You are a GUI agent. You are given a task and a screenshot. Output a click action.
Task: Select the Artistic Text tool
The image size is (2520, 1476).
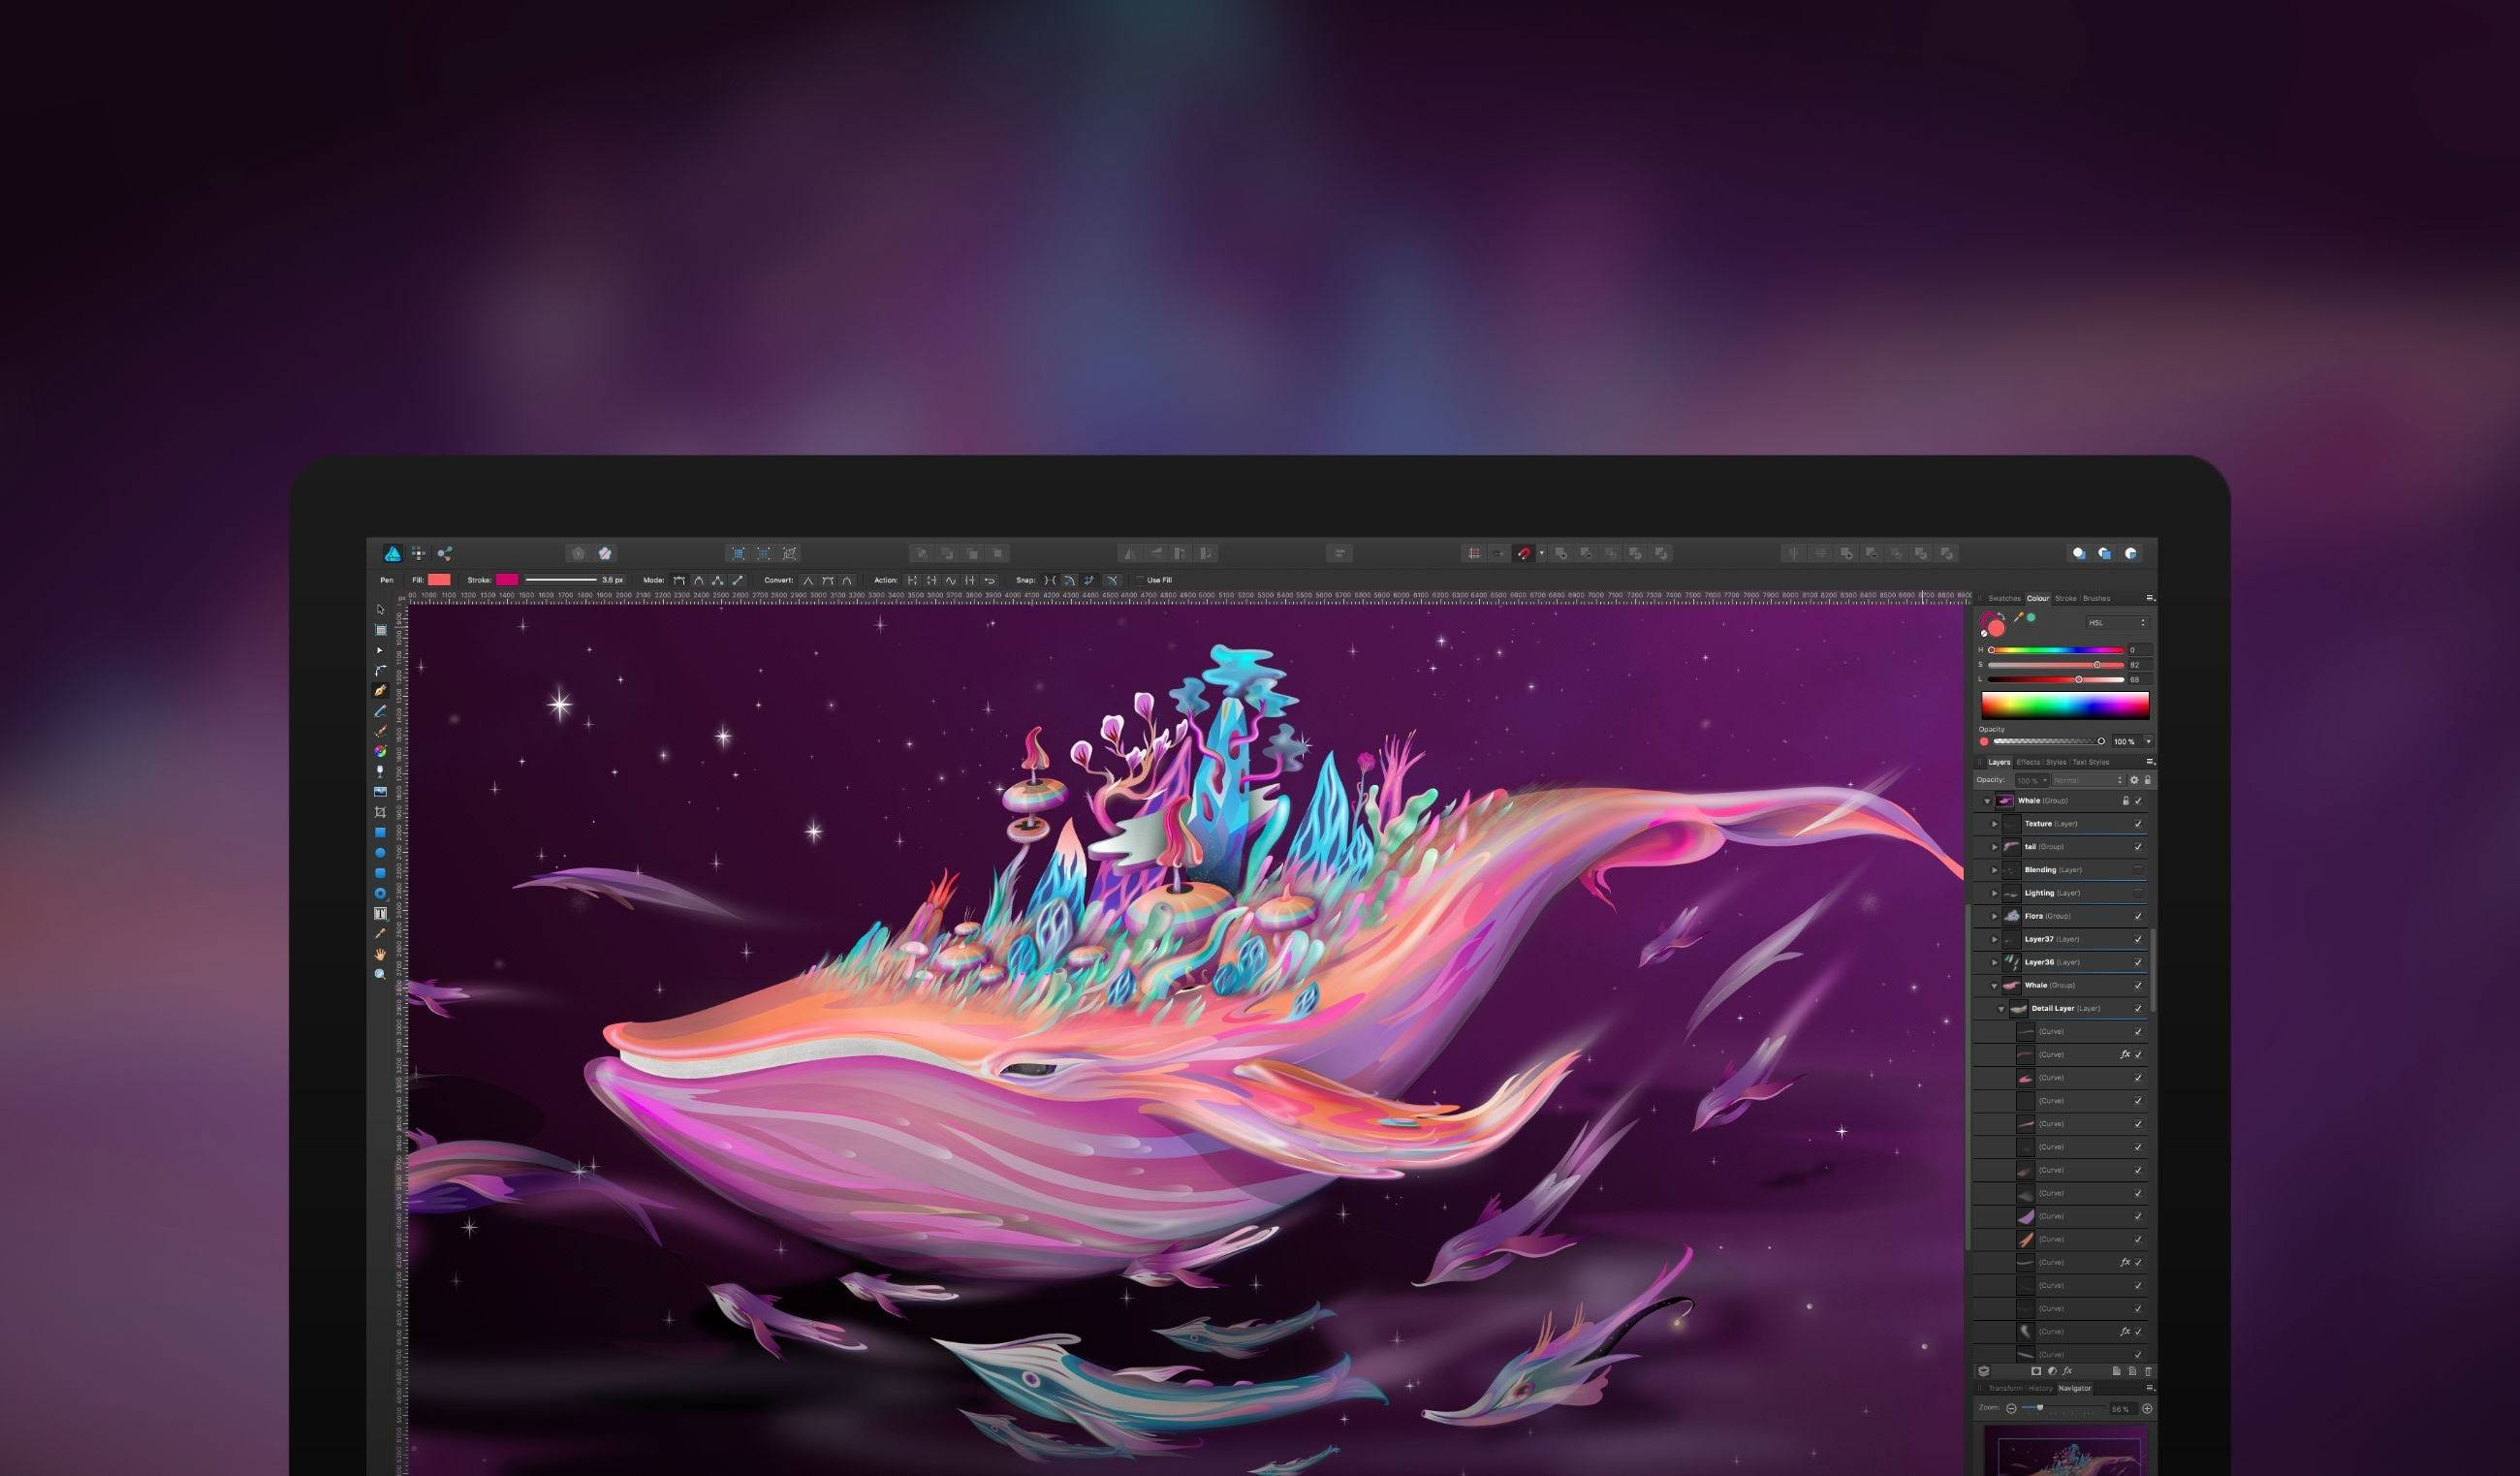coord(381,913)
